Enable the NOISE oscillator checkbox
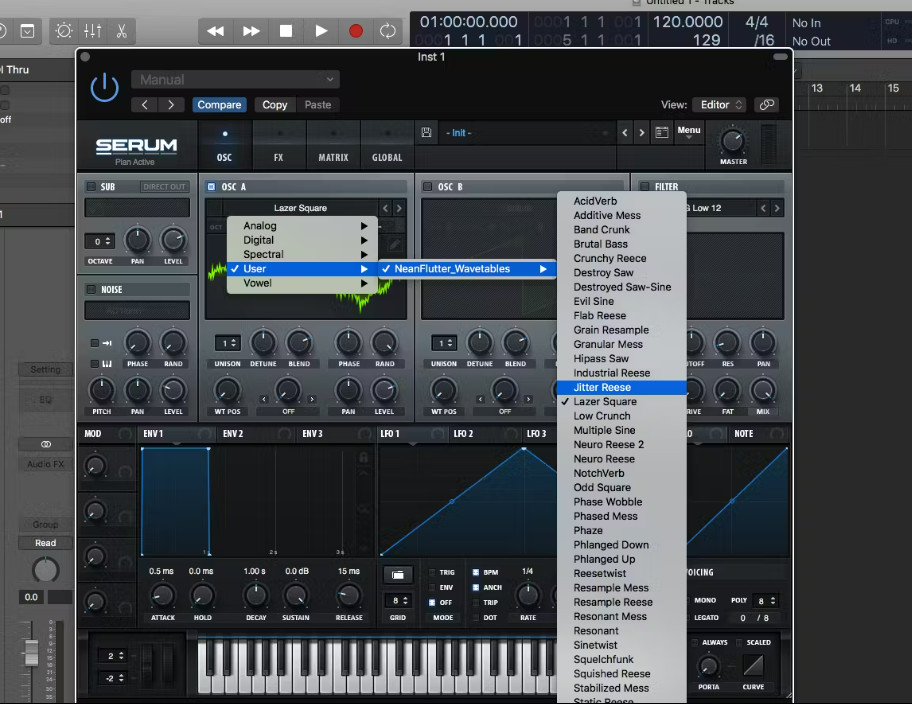Image resolution: width=912 pixels, height=704 pixels. tap(92, 290)
